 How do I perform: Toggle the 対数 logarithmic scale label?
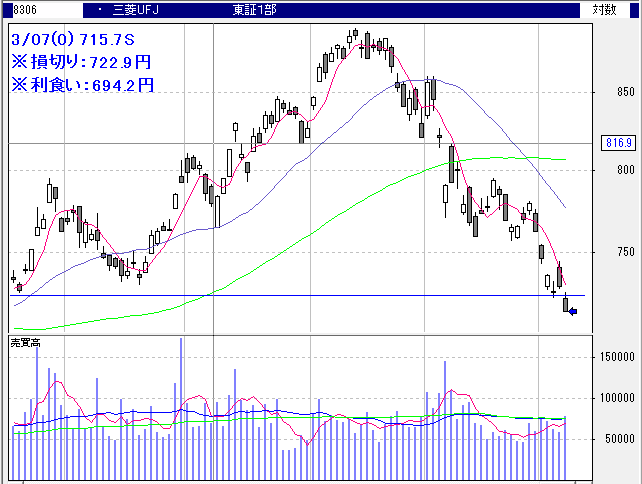click(604, 9)
